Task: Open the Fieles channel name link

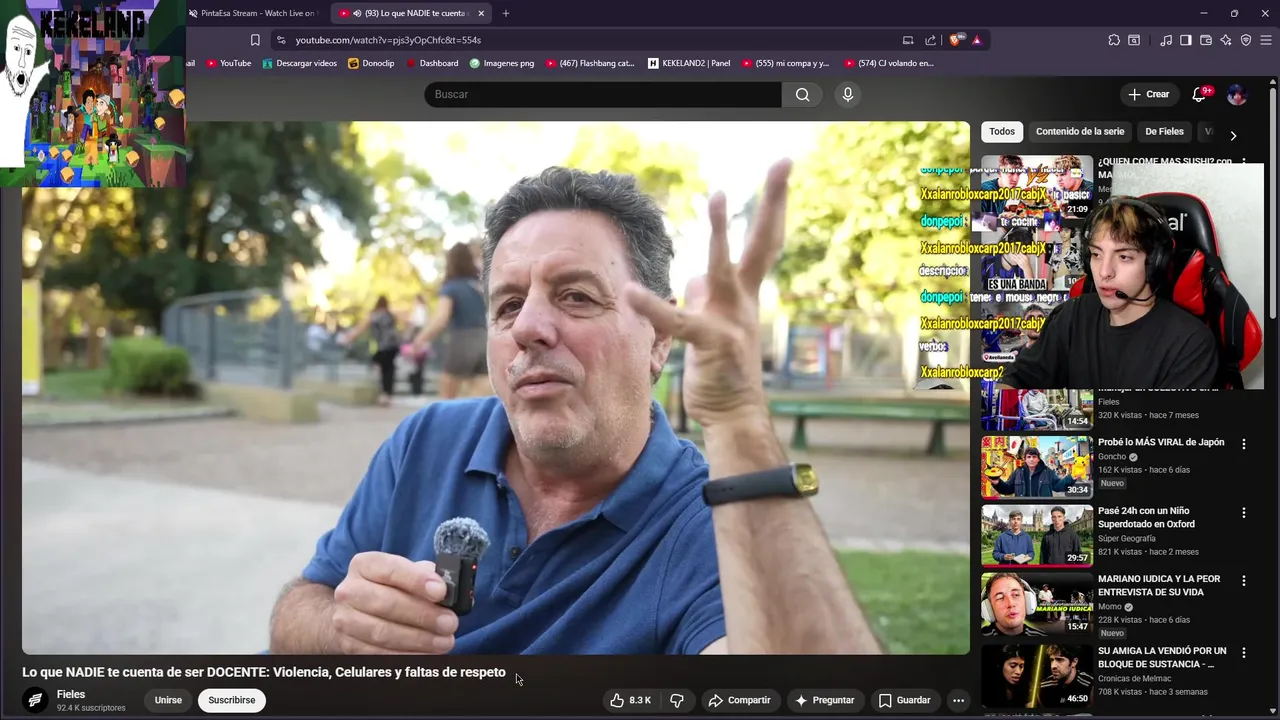Action: (x=71, y=694)
